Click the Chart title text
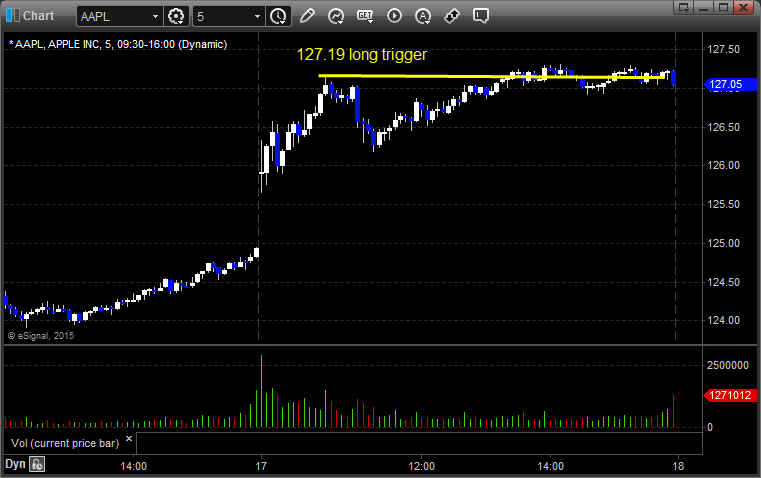 click(38, 16)
